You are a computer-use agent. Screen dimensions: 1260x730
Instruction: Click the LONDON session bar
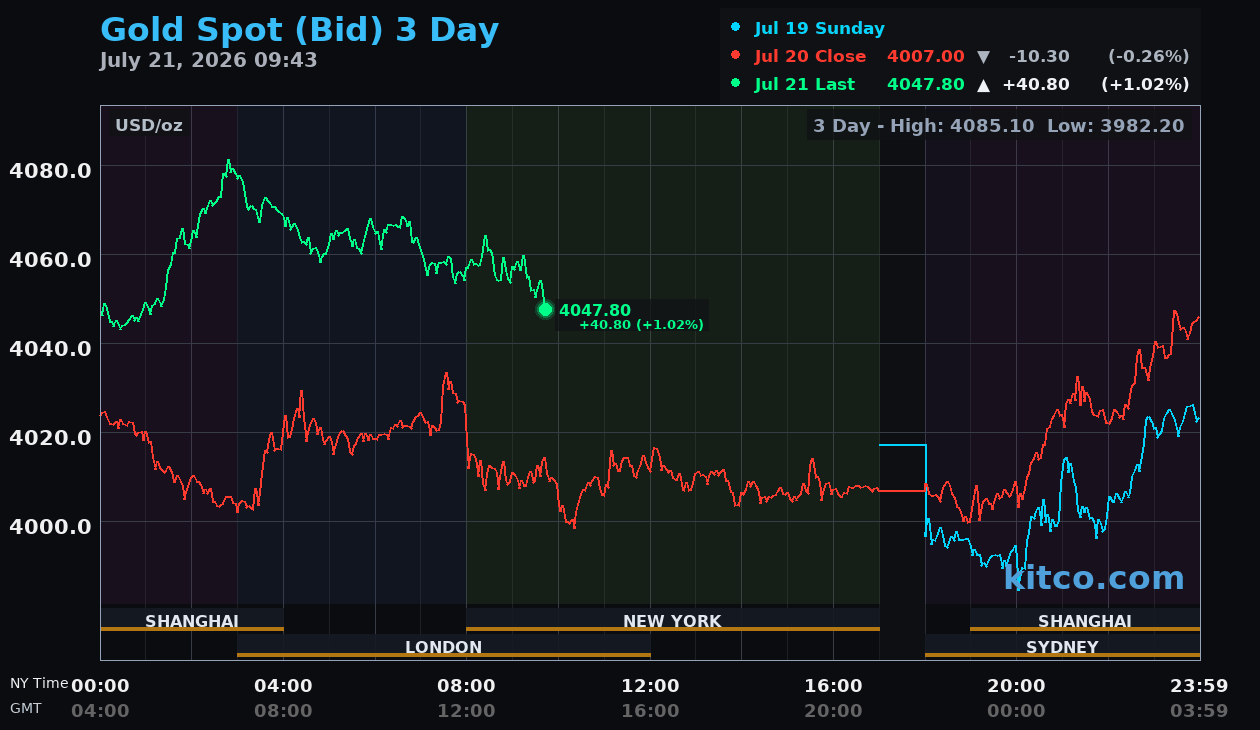444,647
